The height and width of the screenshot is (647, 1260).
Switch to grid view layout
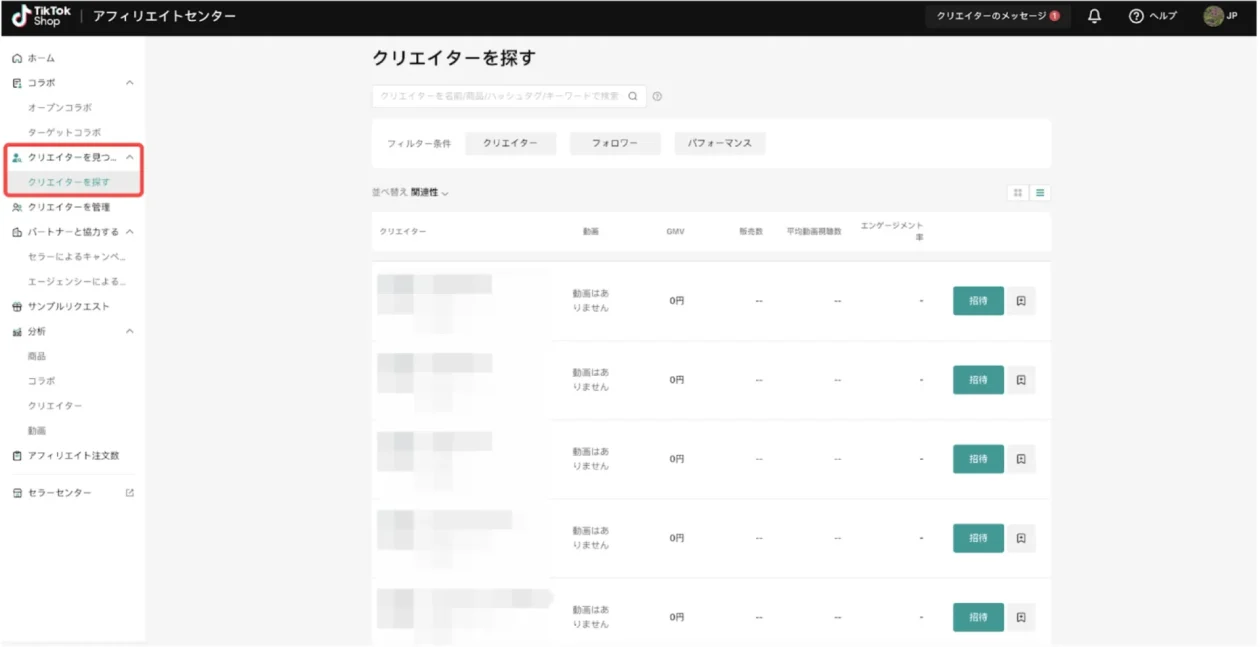click(1018, 193)
